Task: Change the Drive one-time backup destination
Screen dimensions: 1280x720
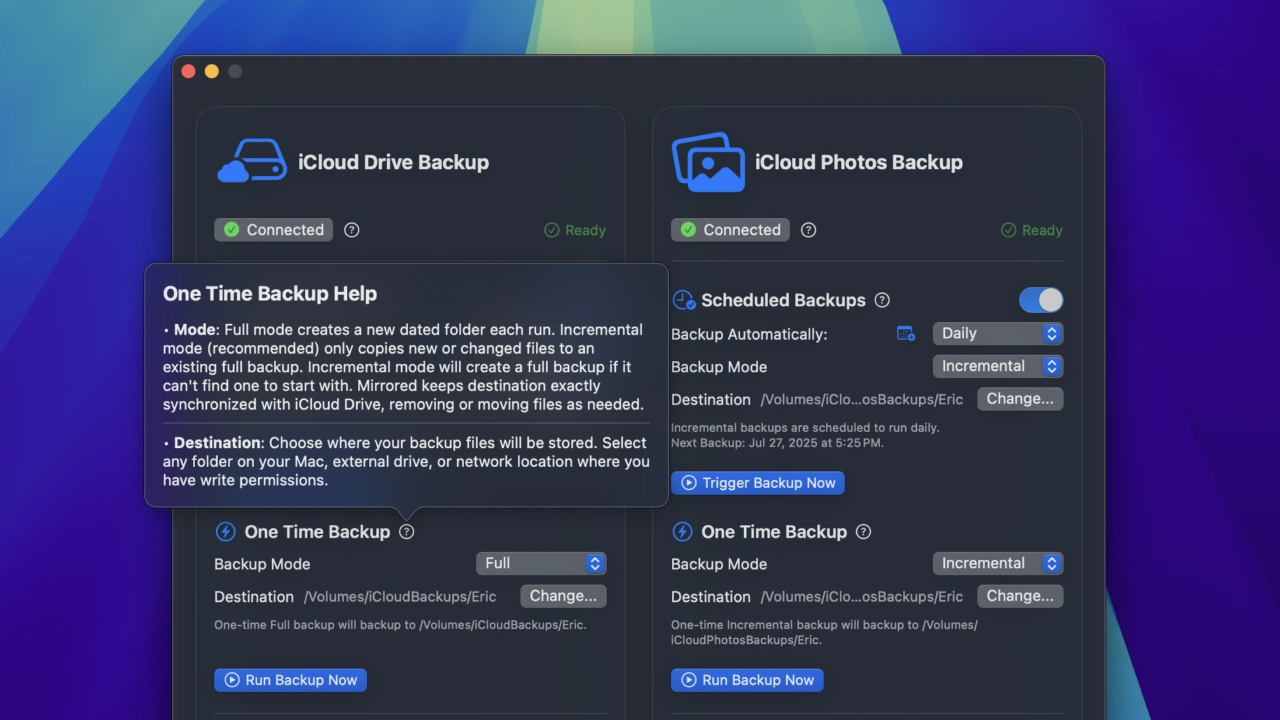Action: point(563,596)
